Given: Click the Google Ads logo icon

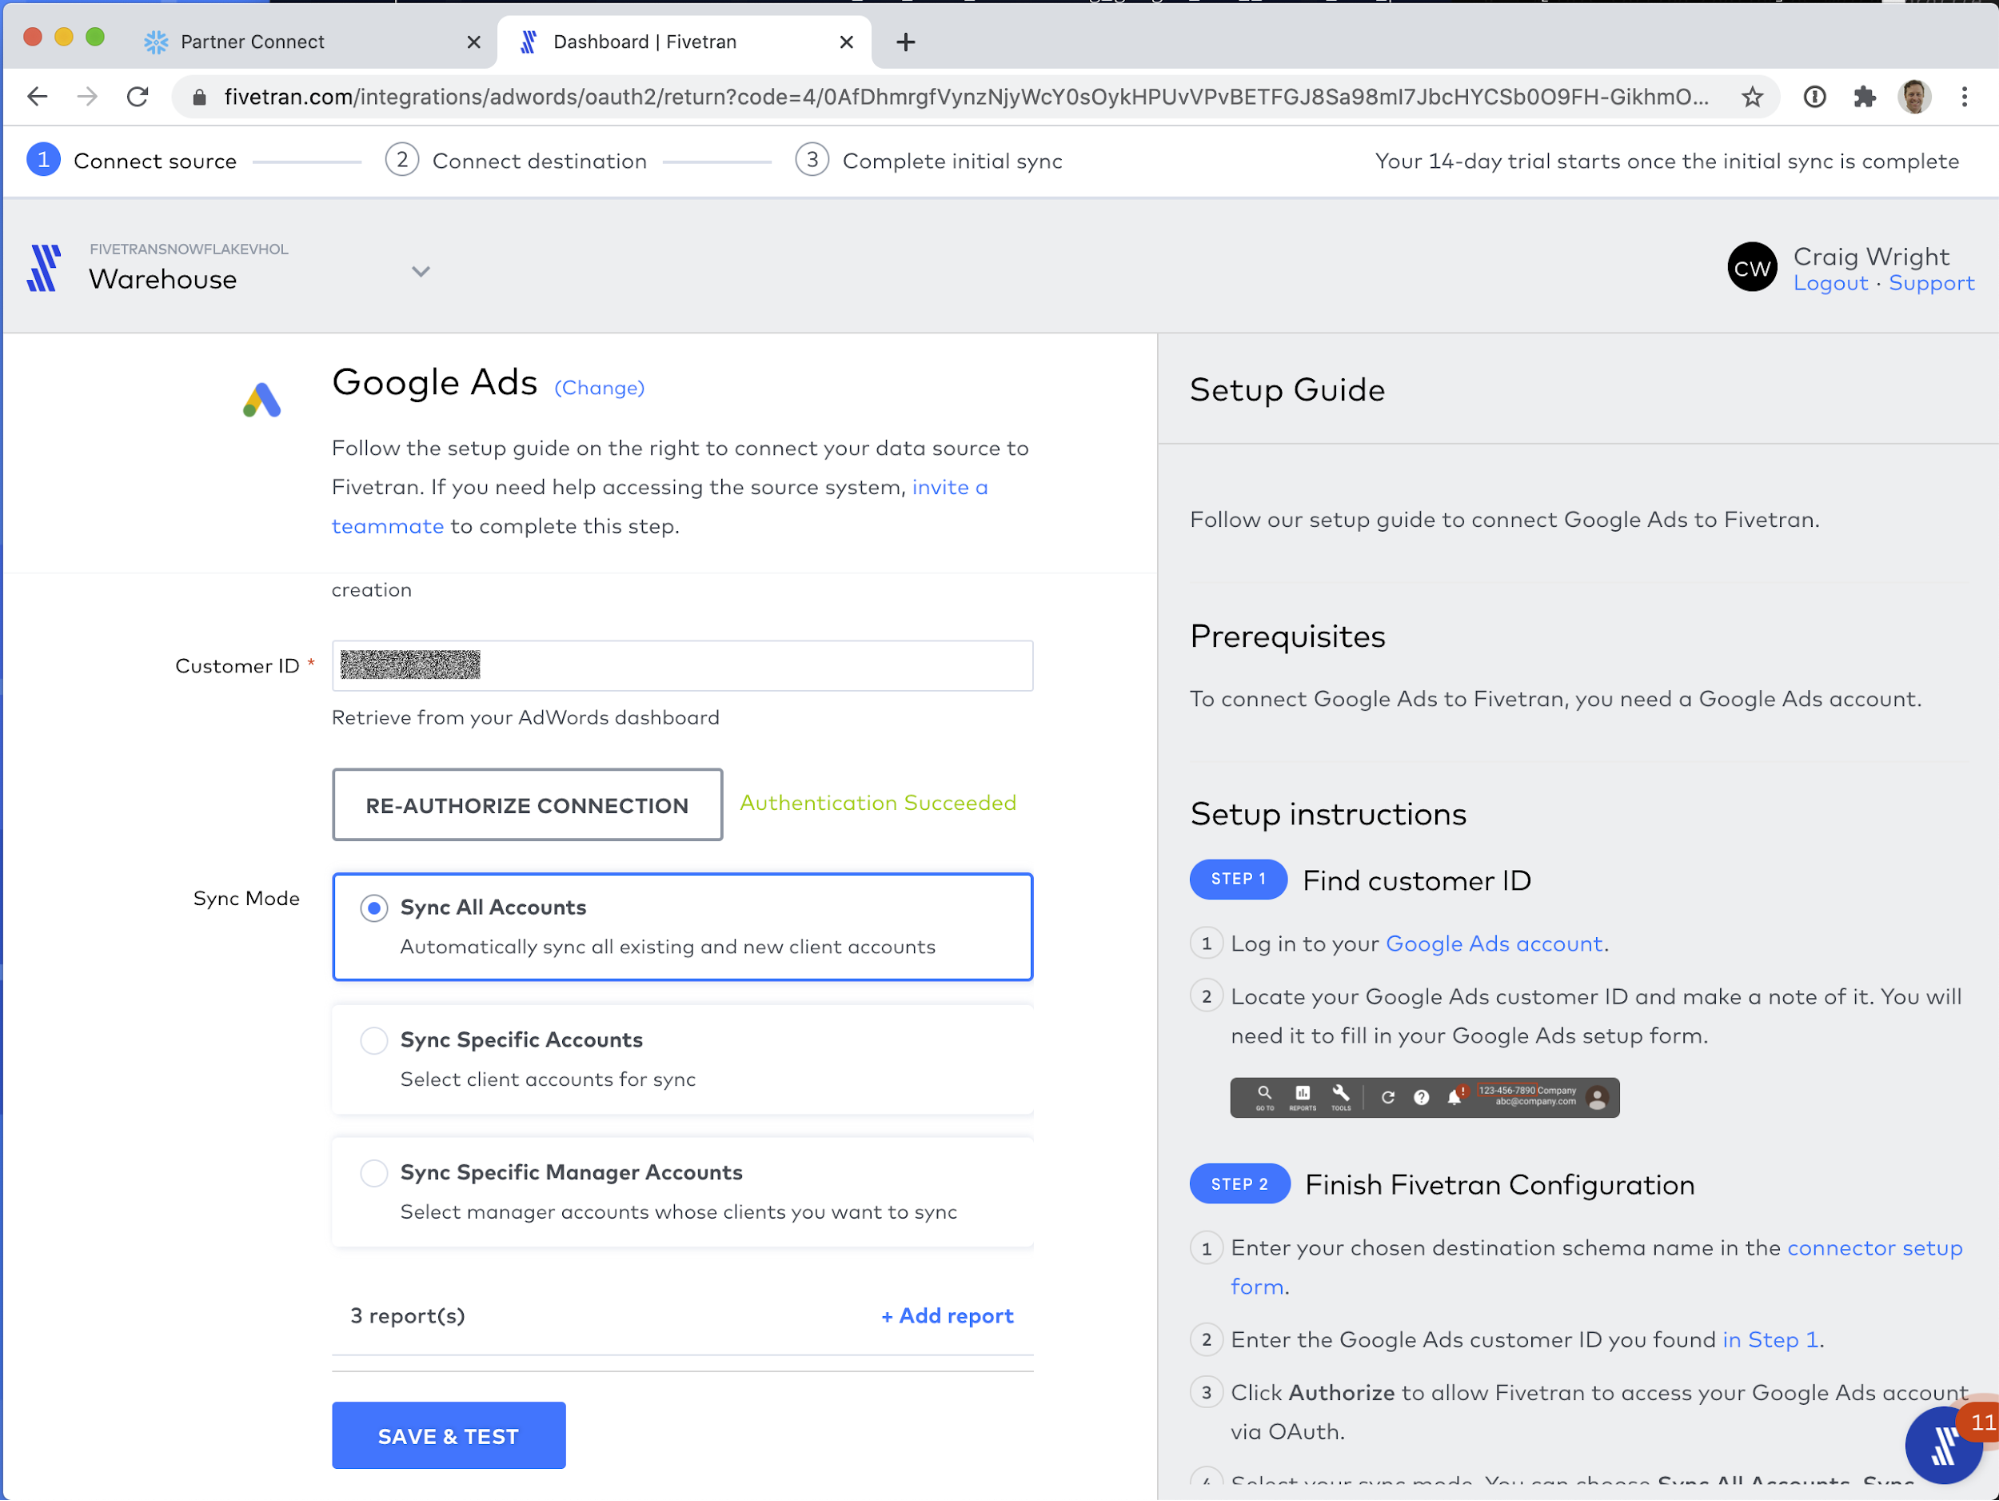Looking at the screenshot, I should (262, 400).
